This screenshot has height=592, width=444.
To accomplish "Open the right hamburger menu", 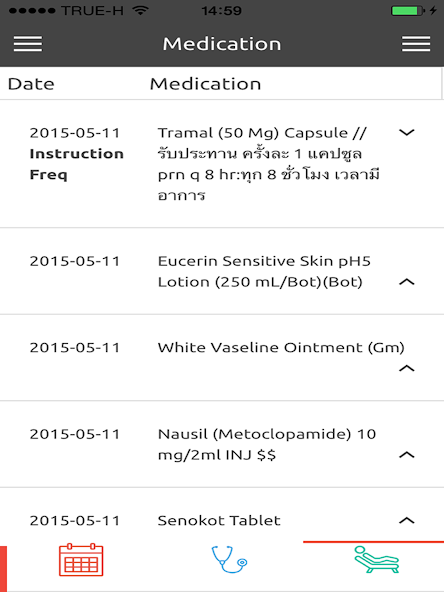I will coord(416,44).
